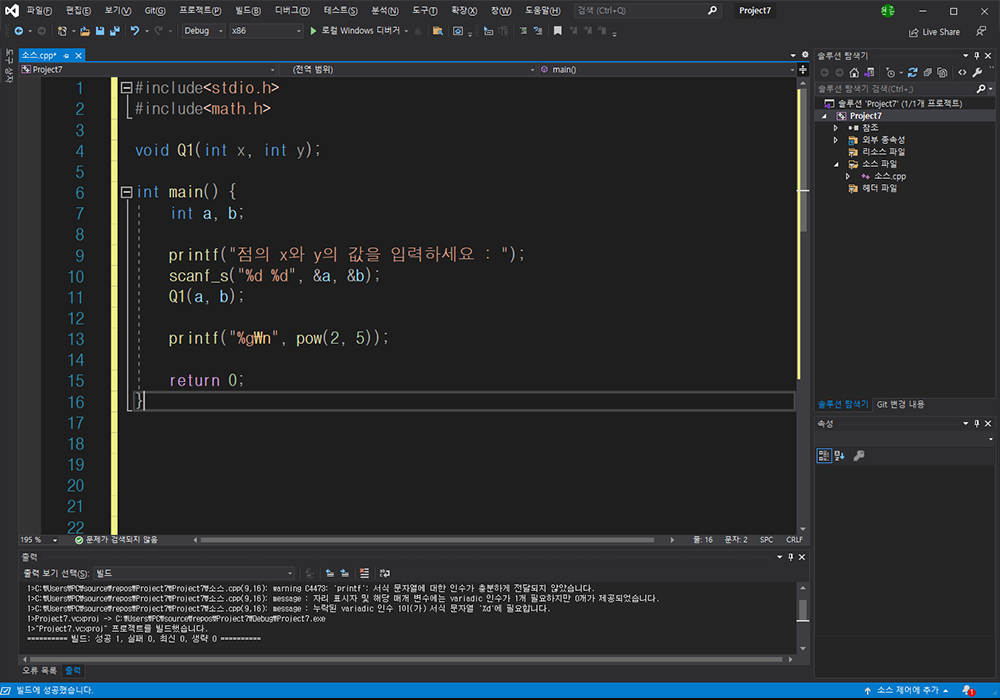Viewport: 1000px width, 700px height.
Task: Open the 195 % zoom level dropdown
Action: click(x=39, y=540)
